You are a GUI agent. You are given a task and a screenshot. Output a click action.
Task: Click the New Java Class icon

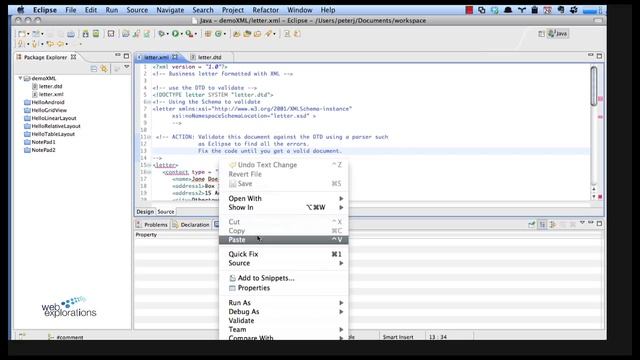tap(218, 34)
